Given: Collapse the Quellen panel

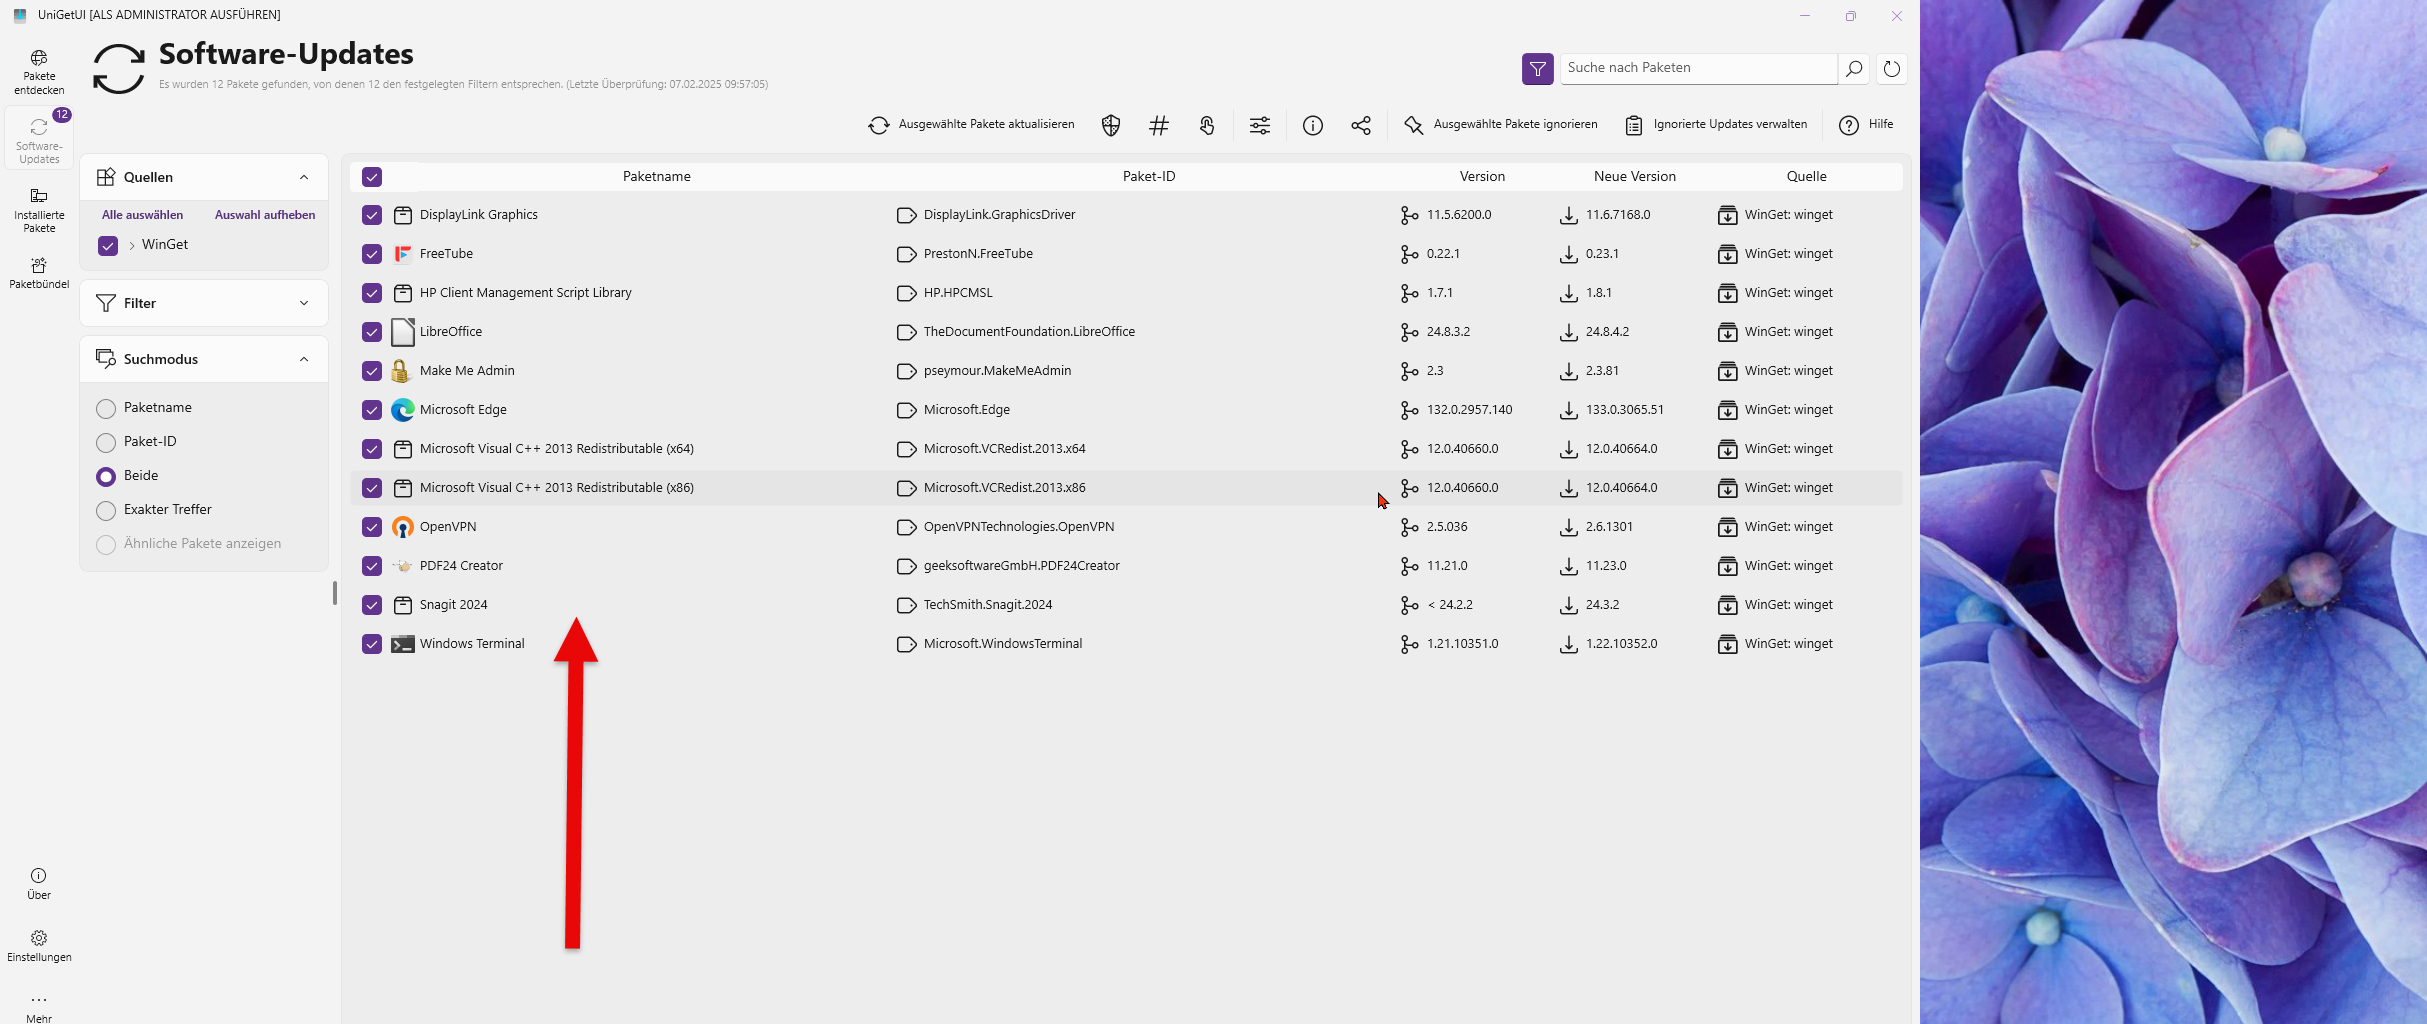Looking at the screenshot, I should pos(304,177).
